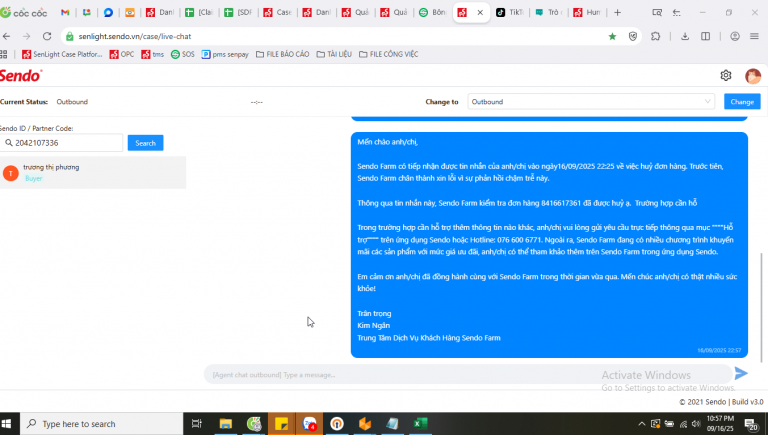Open the volume control in tray
768x435 pixels.
click(x=696, y=424)
